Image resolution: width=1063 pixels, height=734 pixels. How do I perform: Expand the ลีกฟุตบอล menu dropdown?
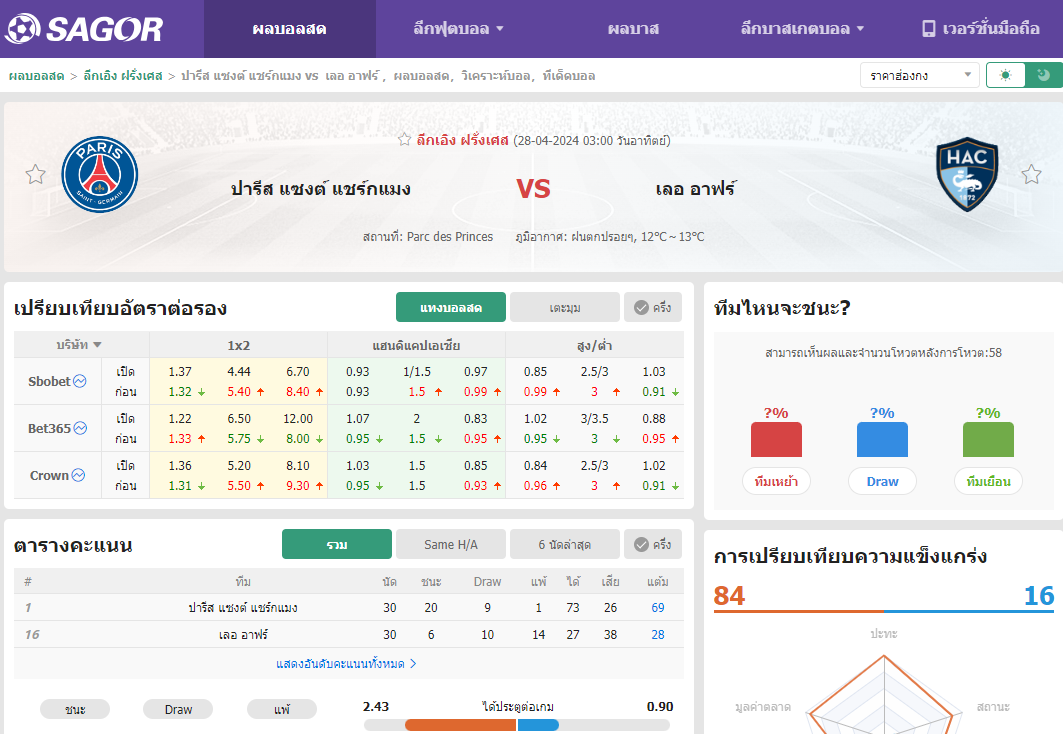tap(458, 28)
